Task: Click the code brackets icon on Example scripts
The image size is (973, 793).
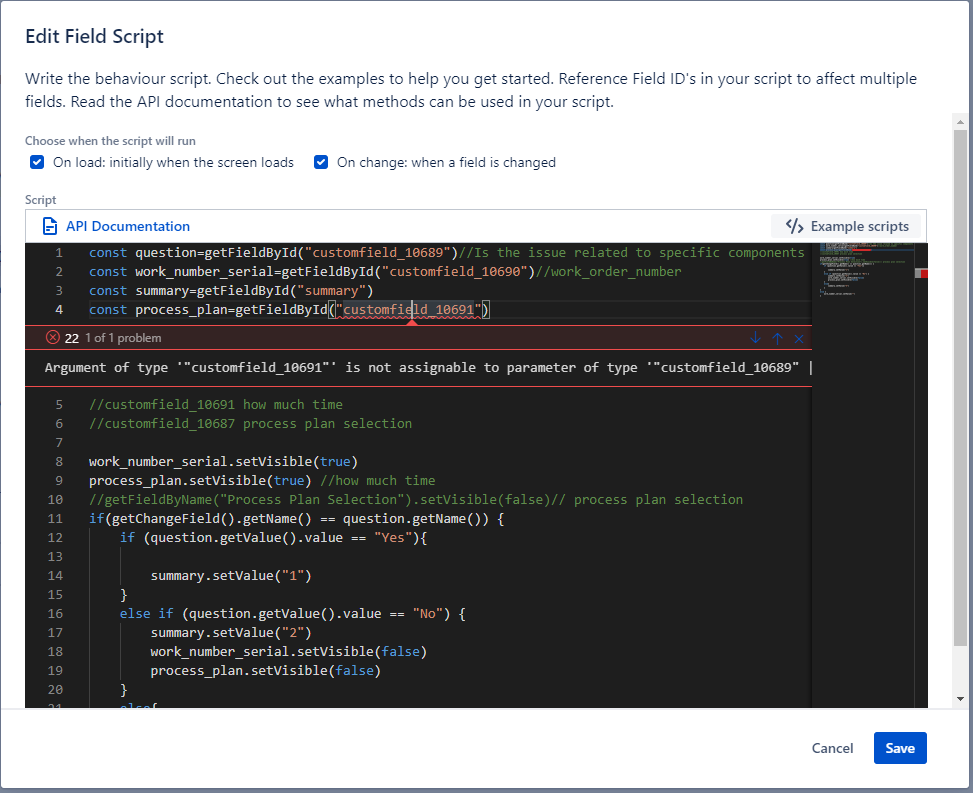Action: (794, 226)
